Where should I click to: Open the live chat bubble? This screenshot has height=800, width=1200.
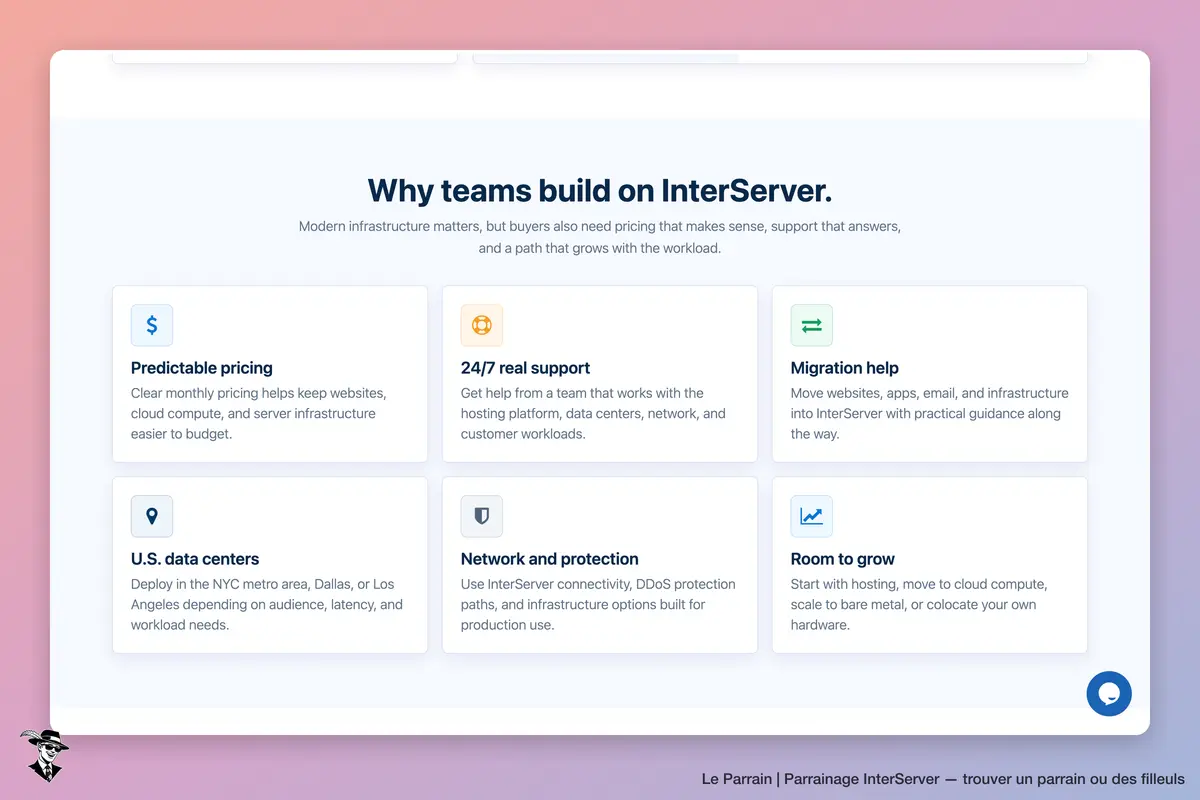pos(1109,693)
